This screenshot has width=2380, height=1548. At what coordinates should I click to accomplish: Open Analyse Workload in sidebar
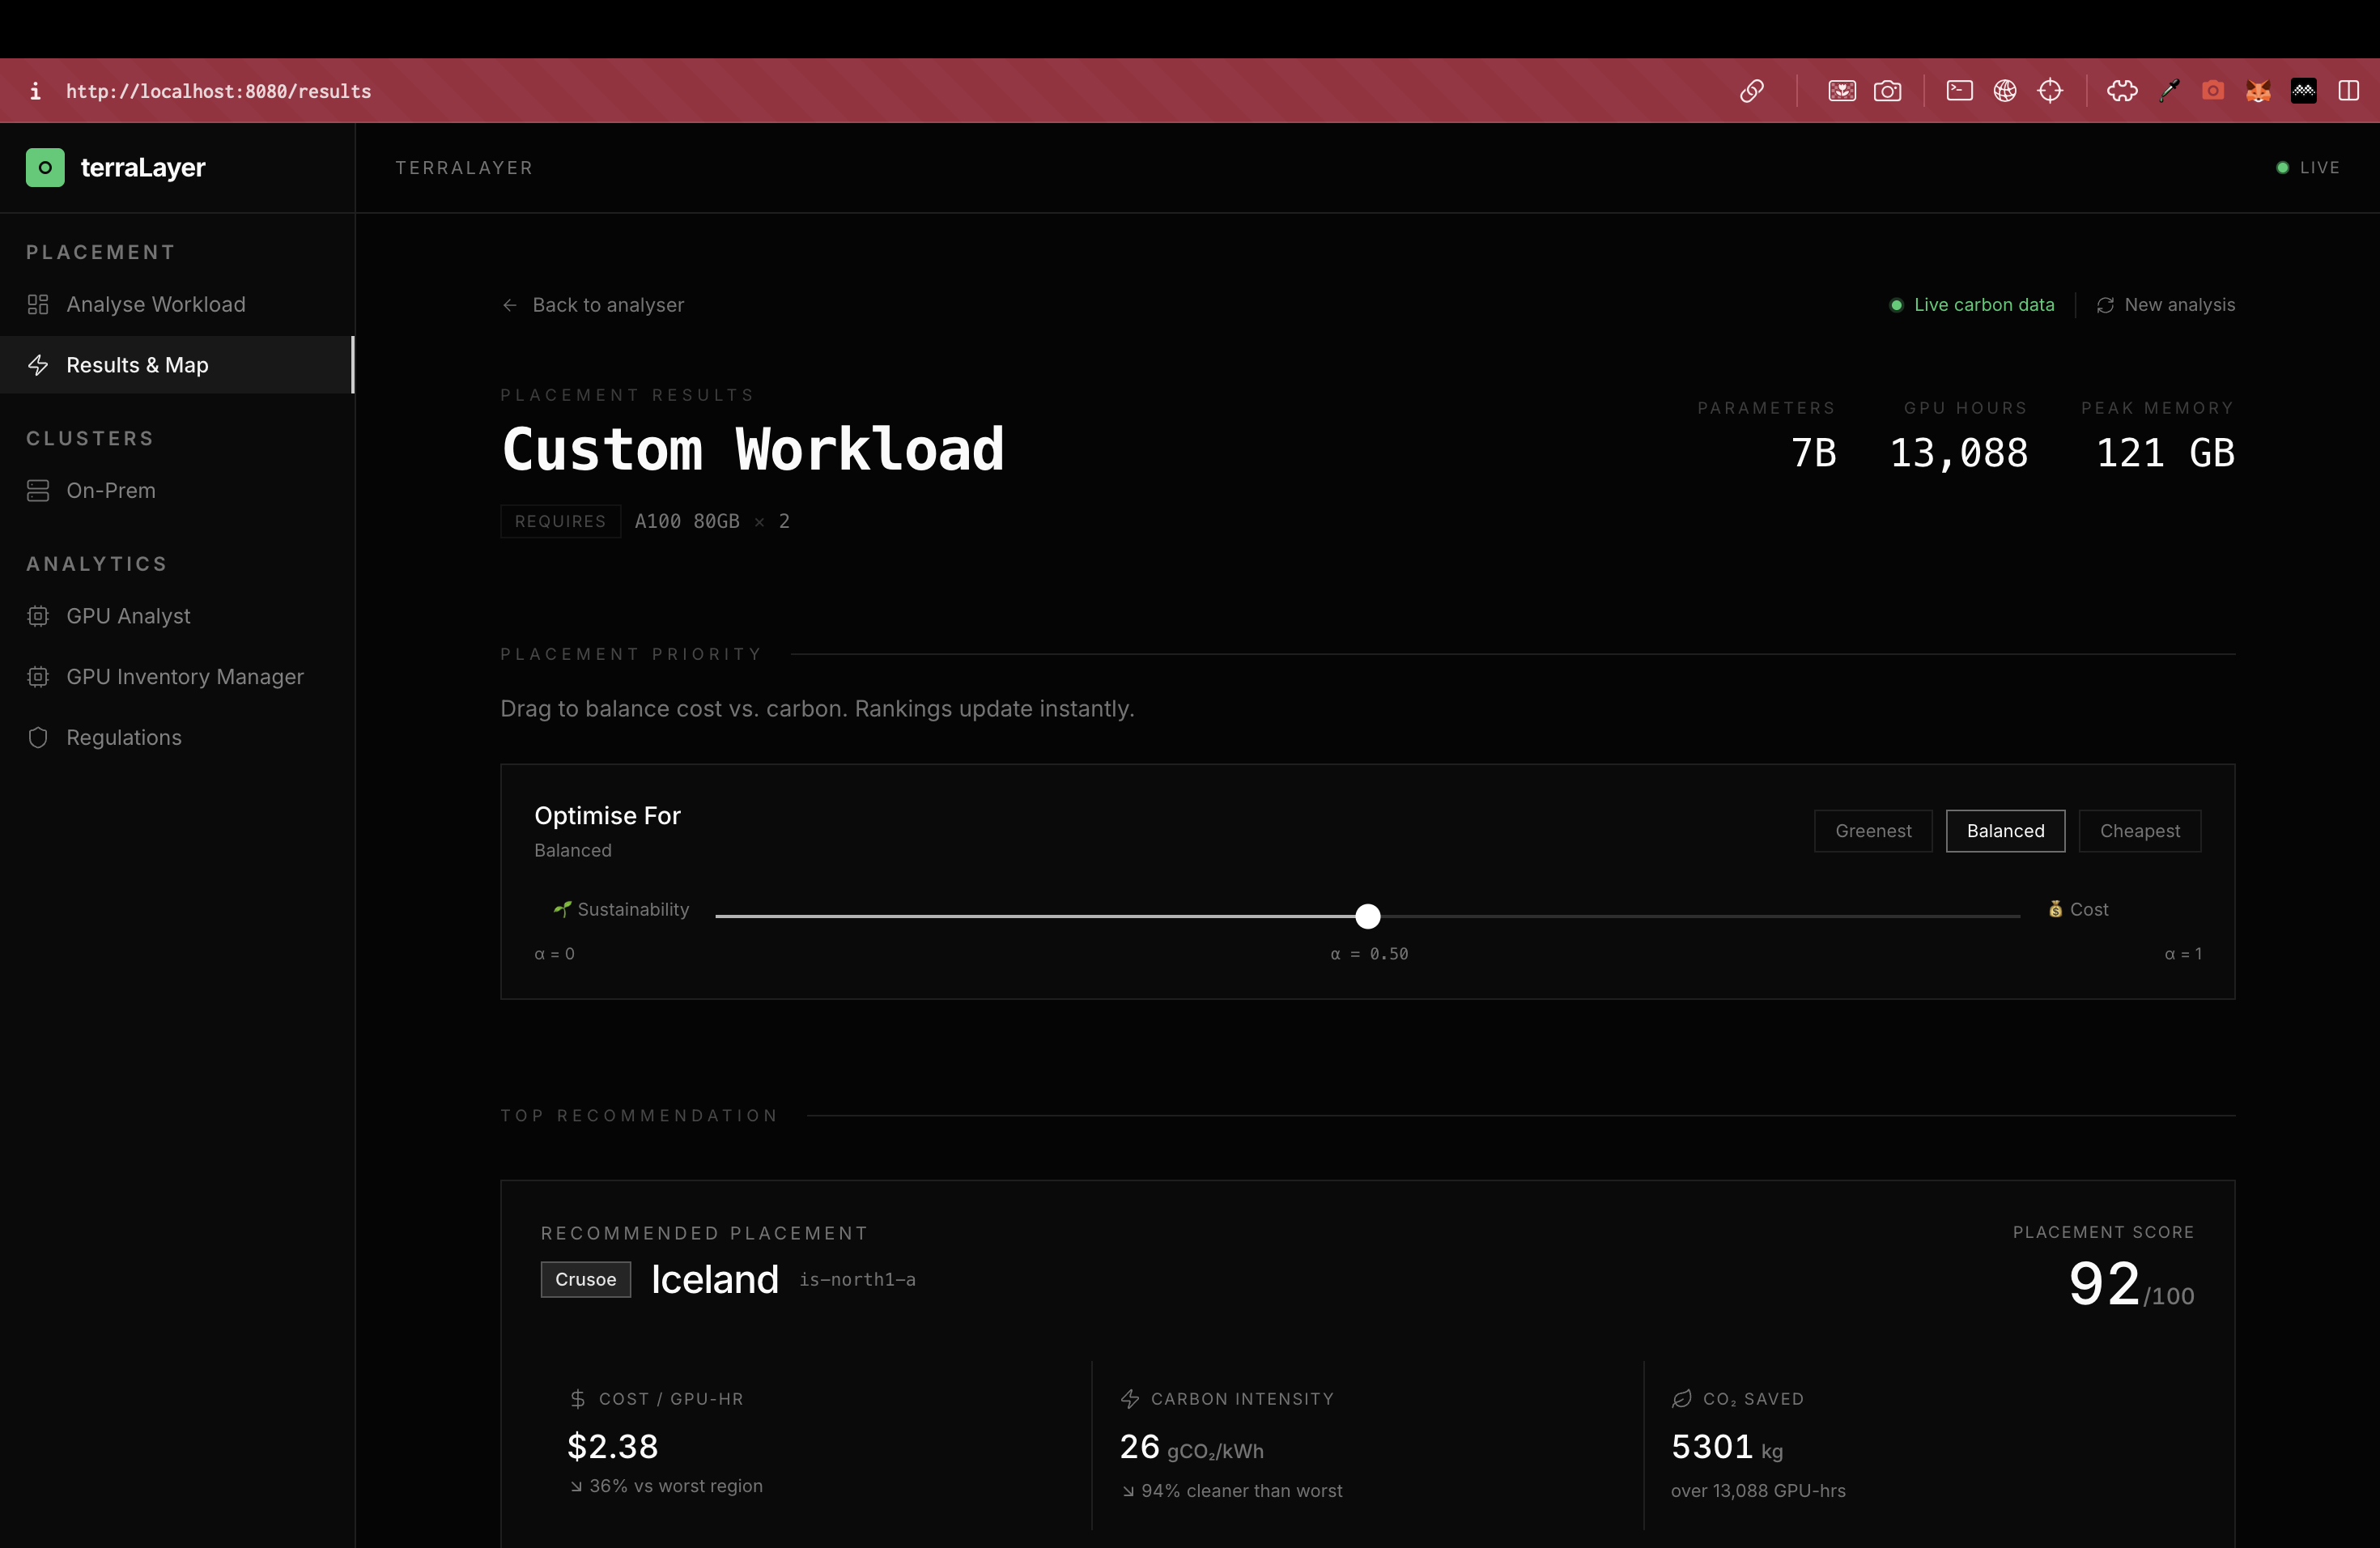(x=155, y=304)
